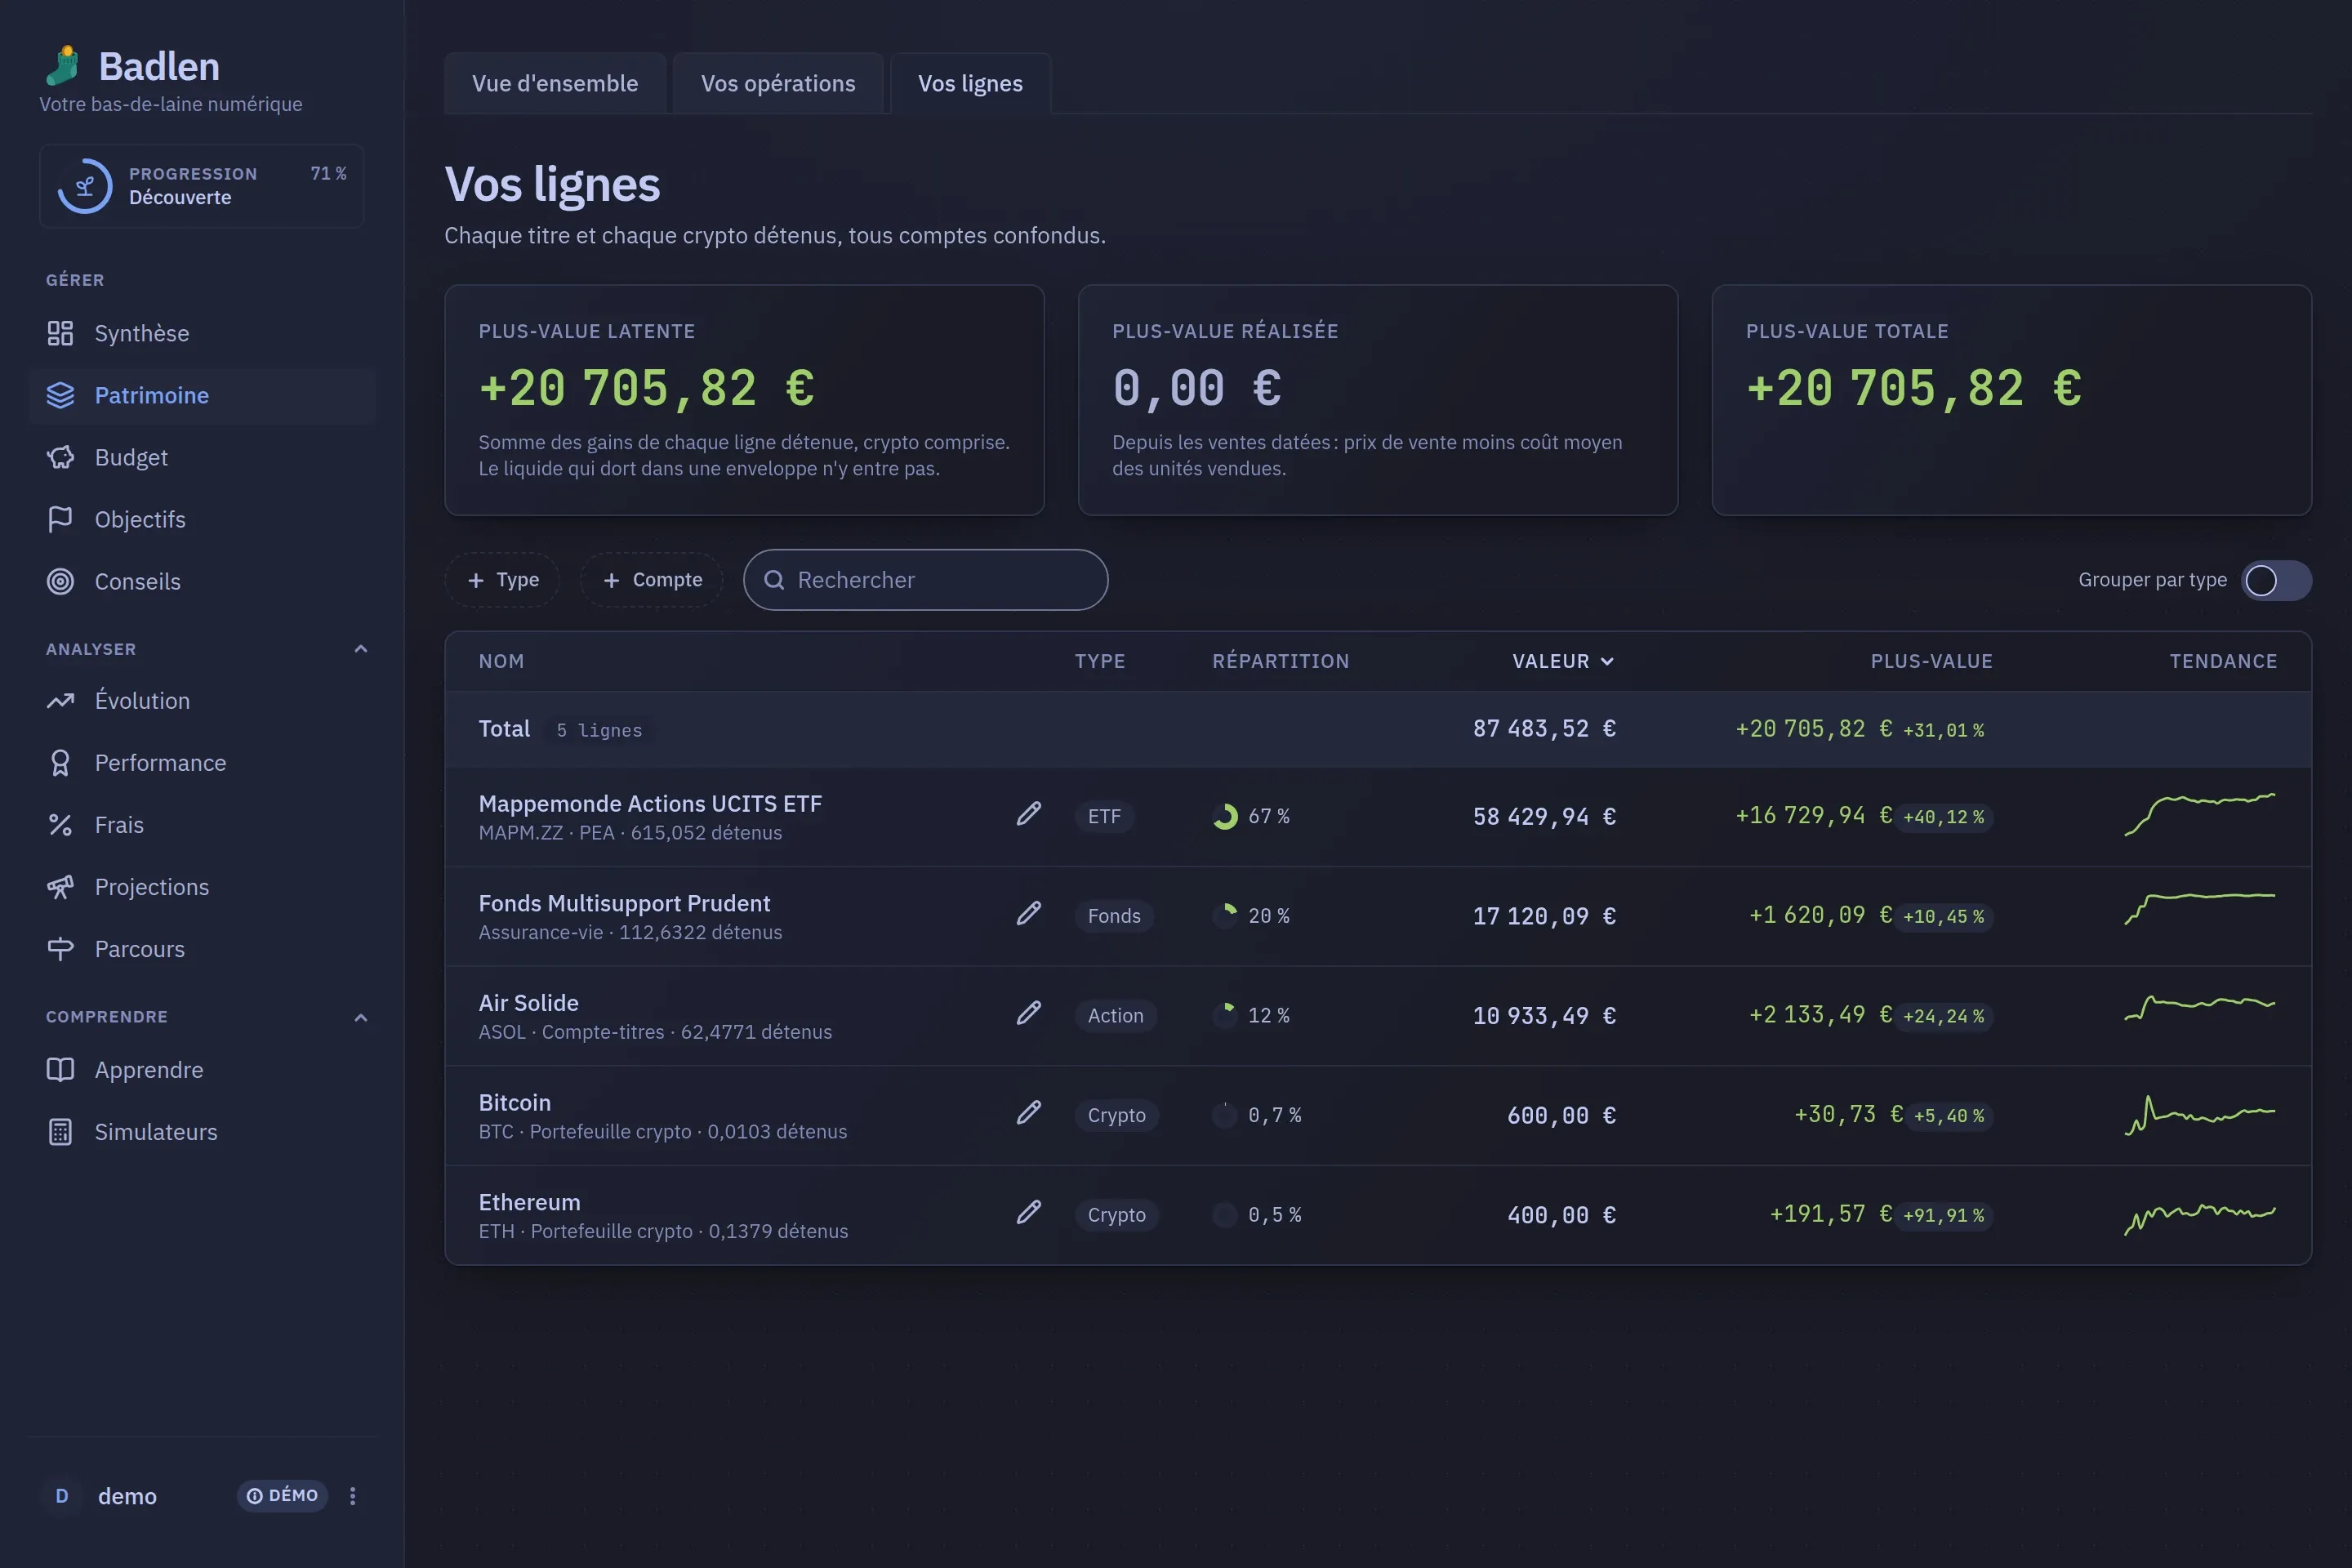Image resolution: width=2352 pixels, height=1568 pixels.
Task: Click the Simulateurs calculator icon
Action: coord(60,1131)
